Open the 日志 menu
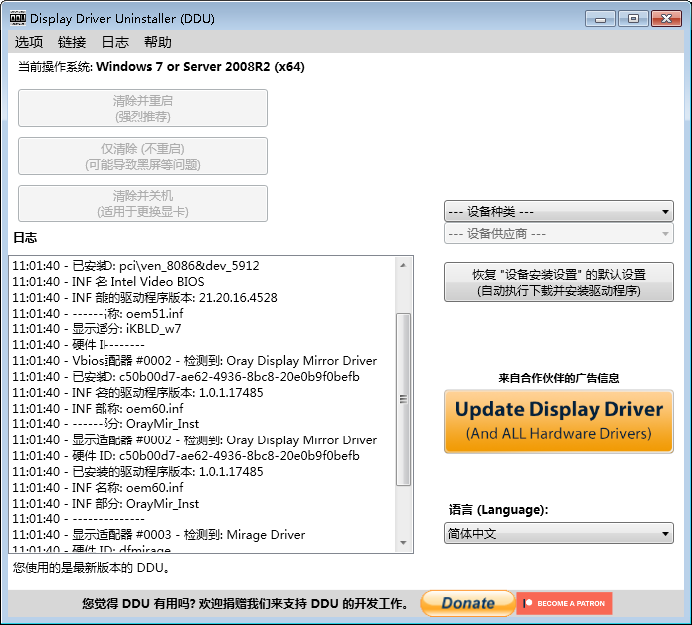Image resolution: width=692 pixels, height=625 pixels. tap(115, 42)
